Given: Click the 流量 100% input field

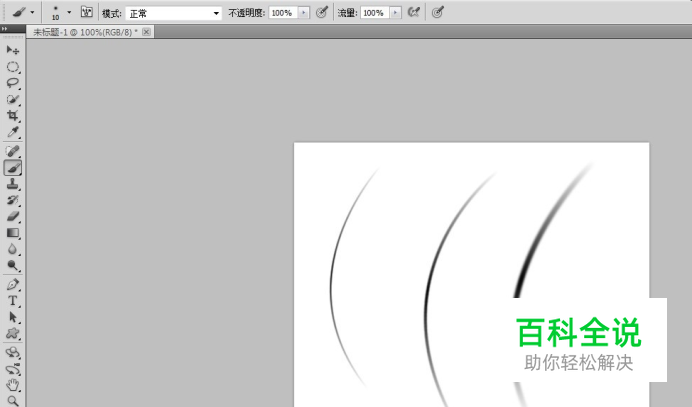Looking at the screenshot, I should 375,13.
